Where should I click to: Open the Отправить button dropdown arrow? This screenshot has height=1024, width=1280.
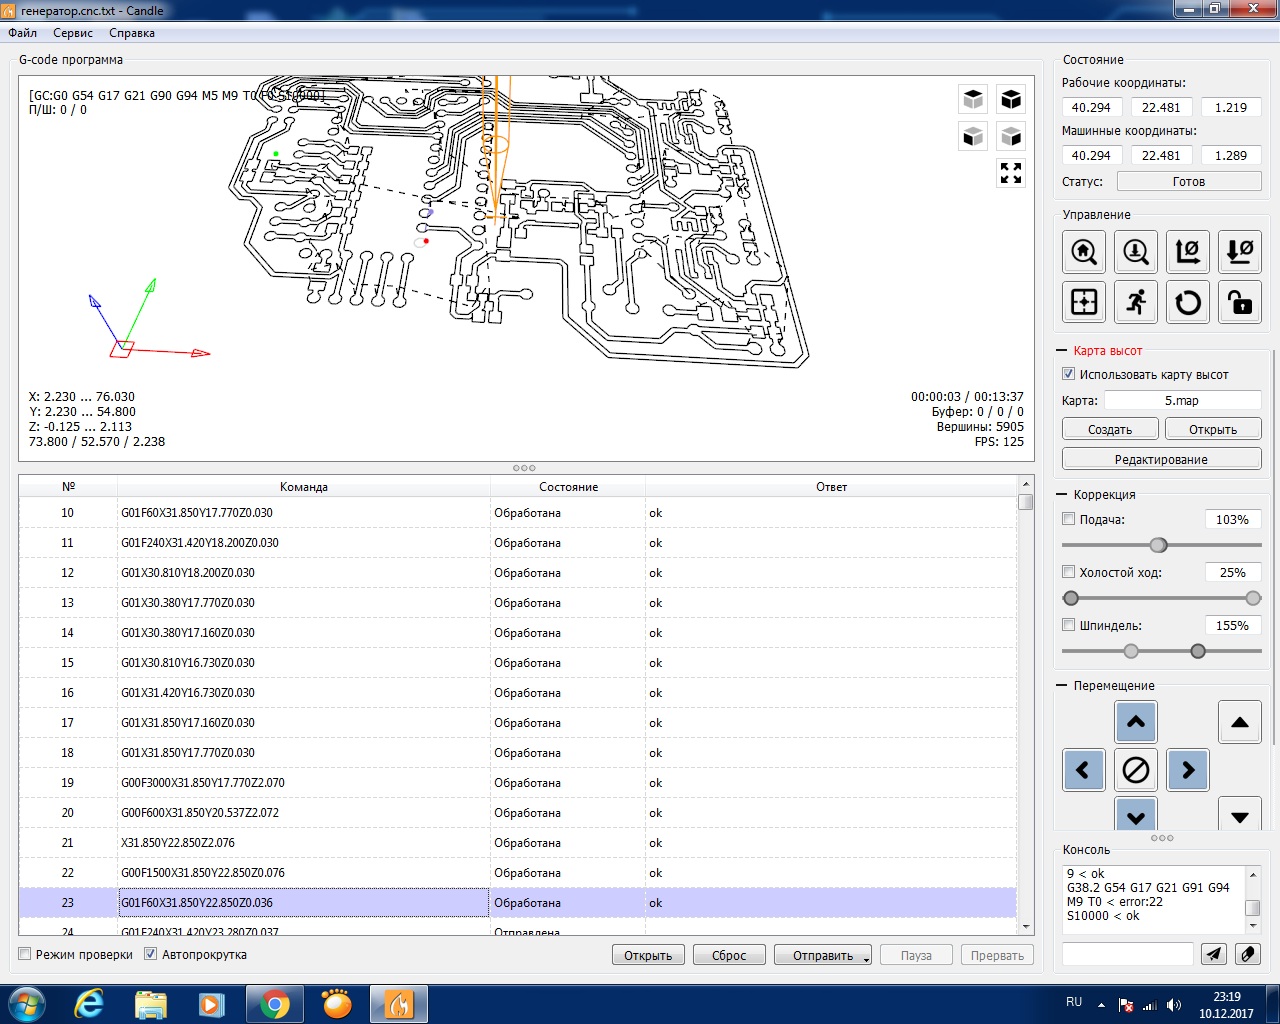866,958
